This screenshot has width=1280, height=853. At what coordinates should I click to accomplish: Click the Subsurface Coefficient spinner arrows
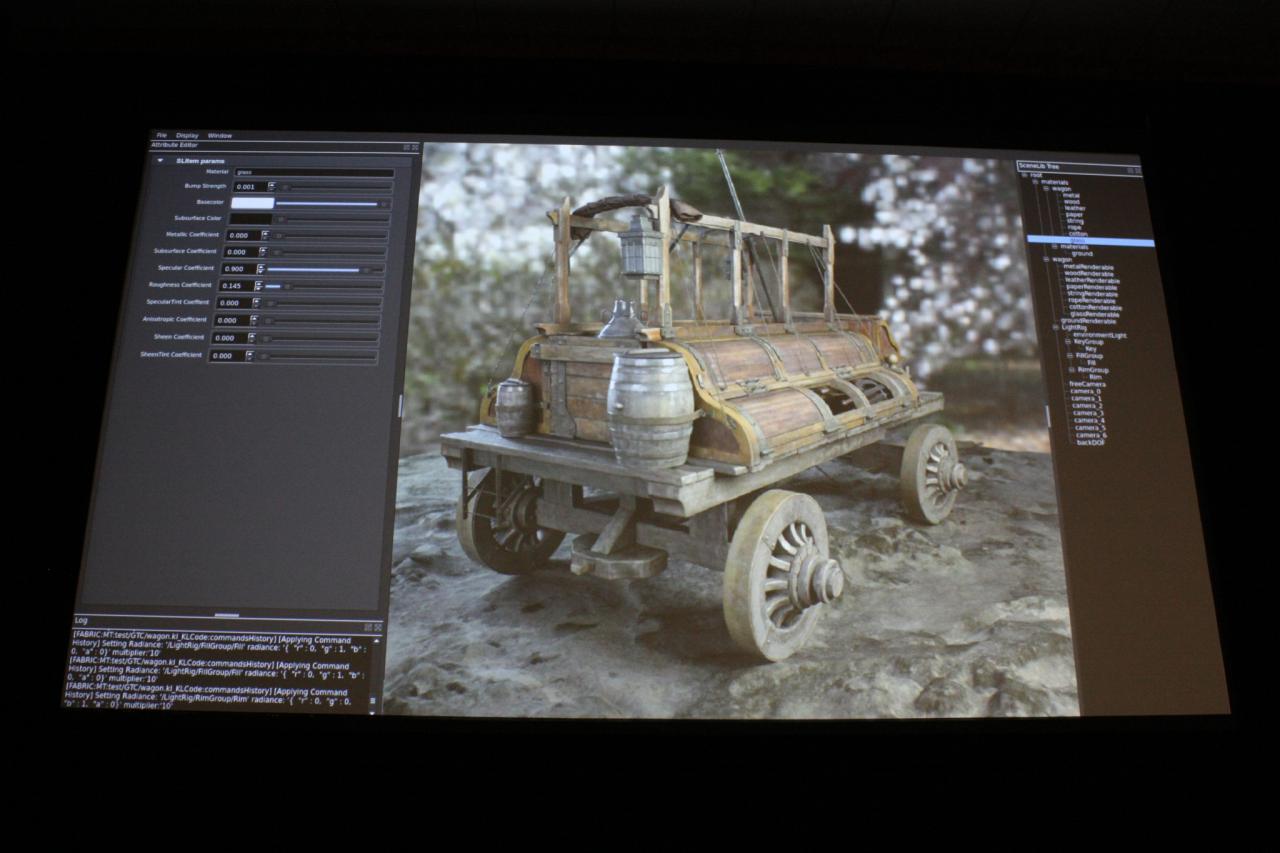pos(262,252)
